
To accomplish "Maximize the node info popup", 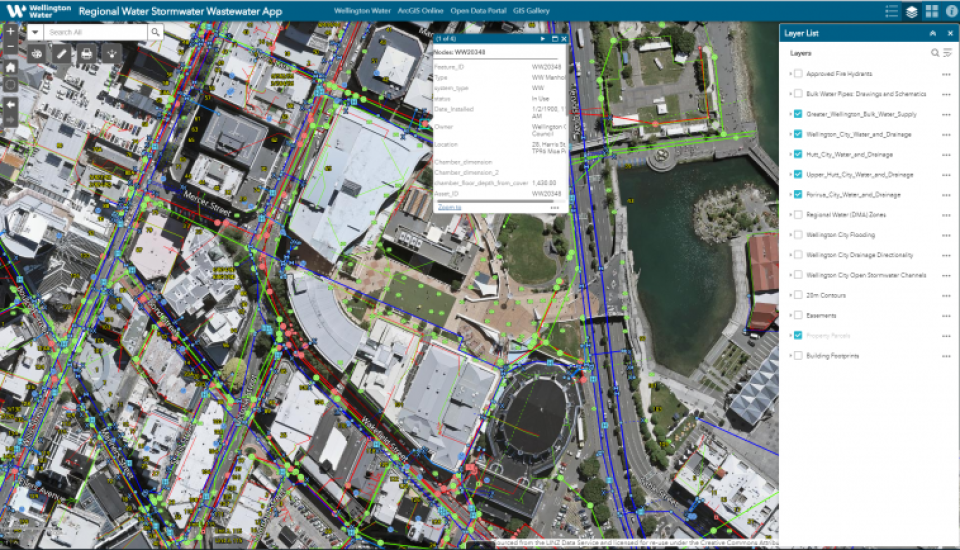I will [555, 39].
